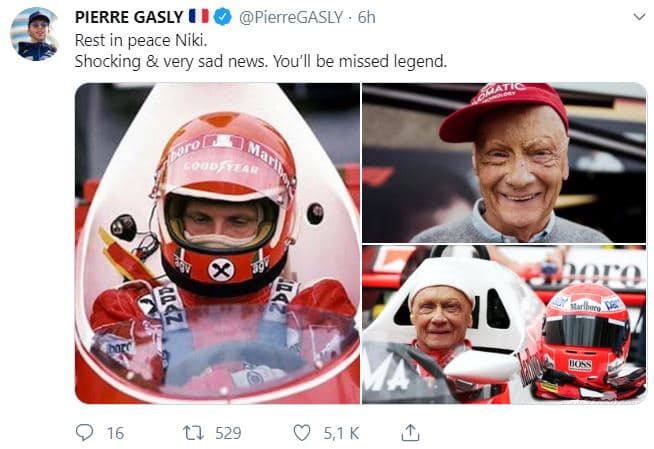View the bottom-right photo with helmet on car
Viewport: 654px width, 449px height.
click(504, 325)
